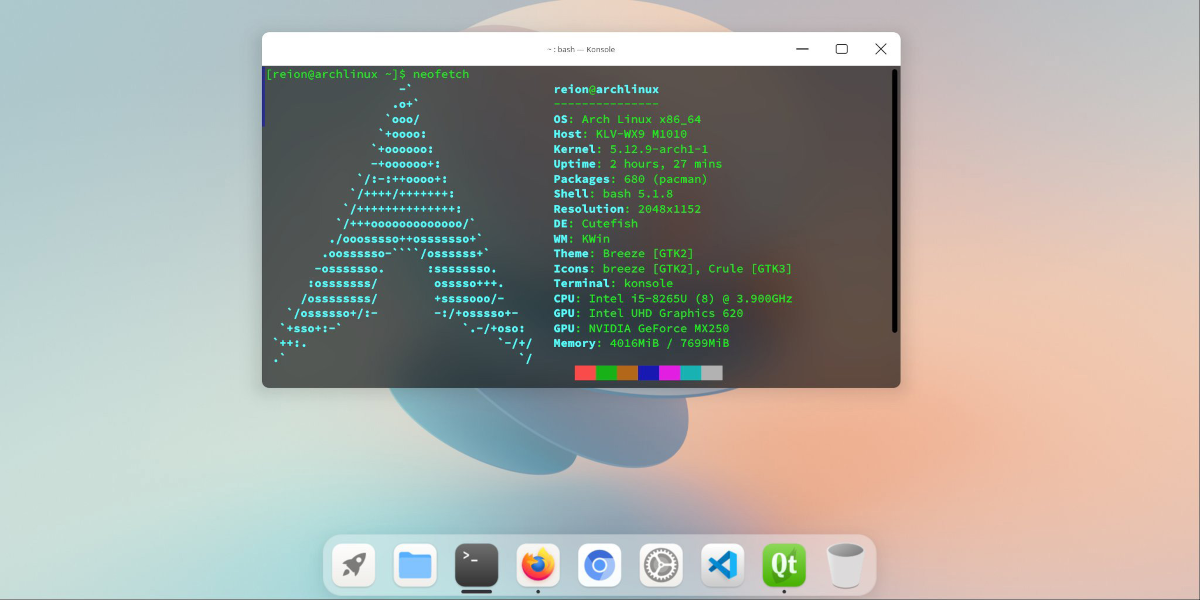This screenshot has height=600, width=1200.
Task: Click the 'reion@archlinux' header in neofetch output
Action: (x=606, y=89)
